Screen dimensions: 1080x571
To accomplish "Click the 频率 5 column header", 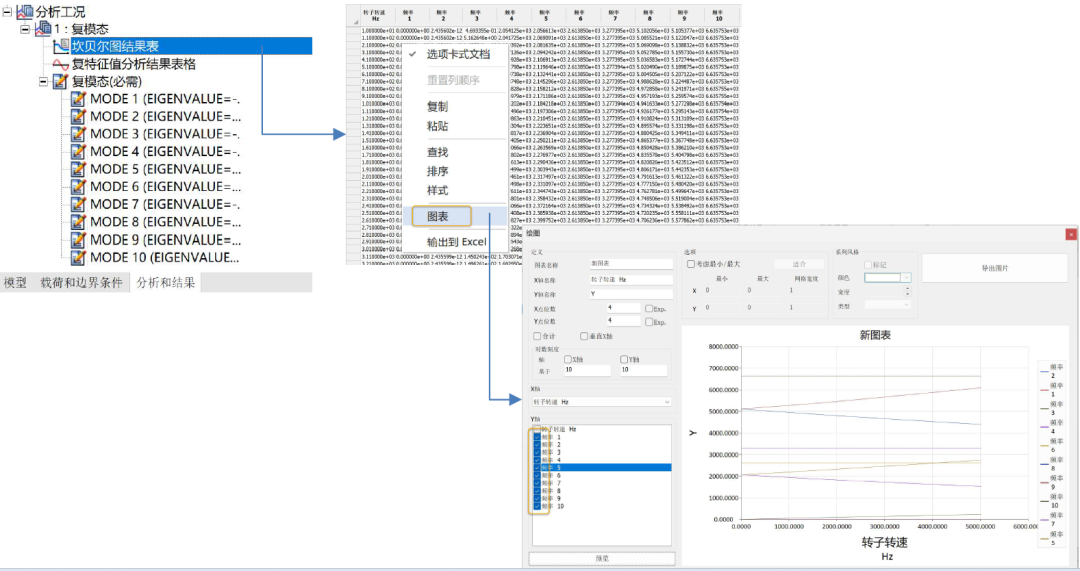I will point(545,15).
